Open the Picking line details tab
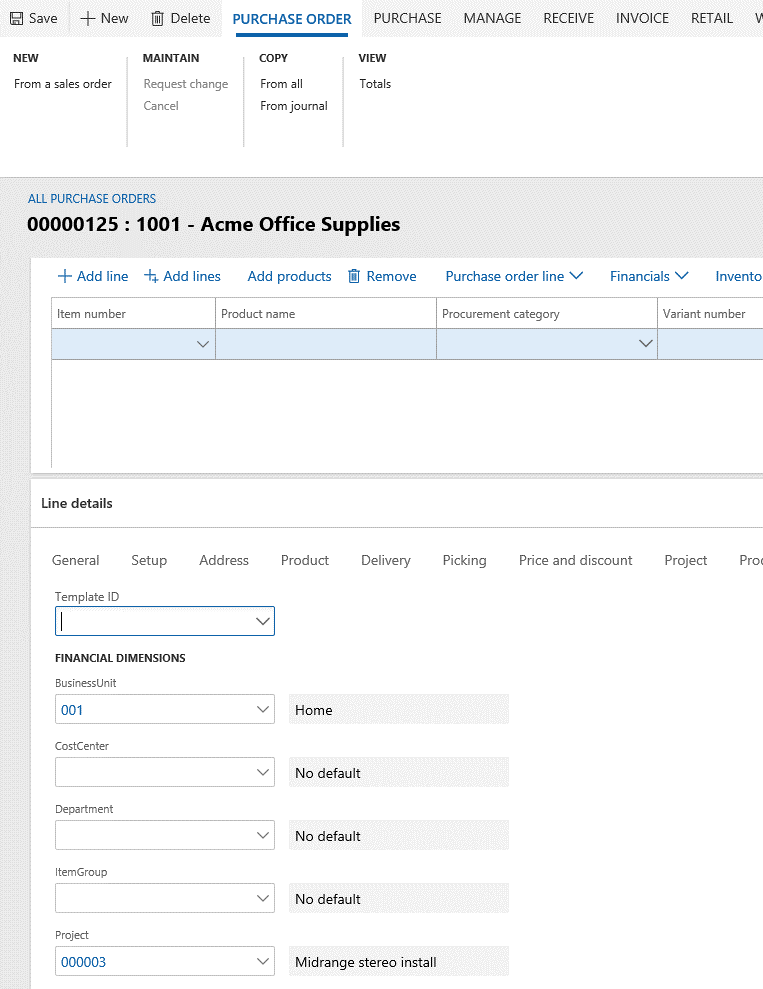Viewport: 763px width, 989px height. coord(464,560)
